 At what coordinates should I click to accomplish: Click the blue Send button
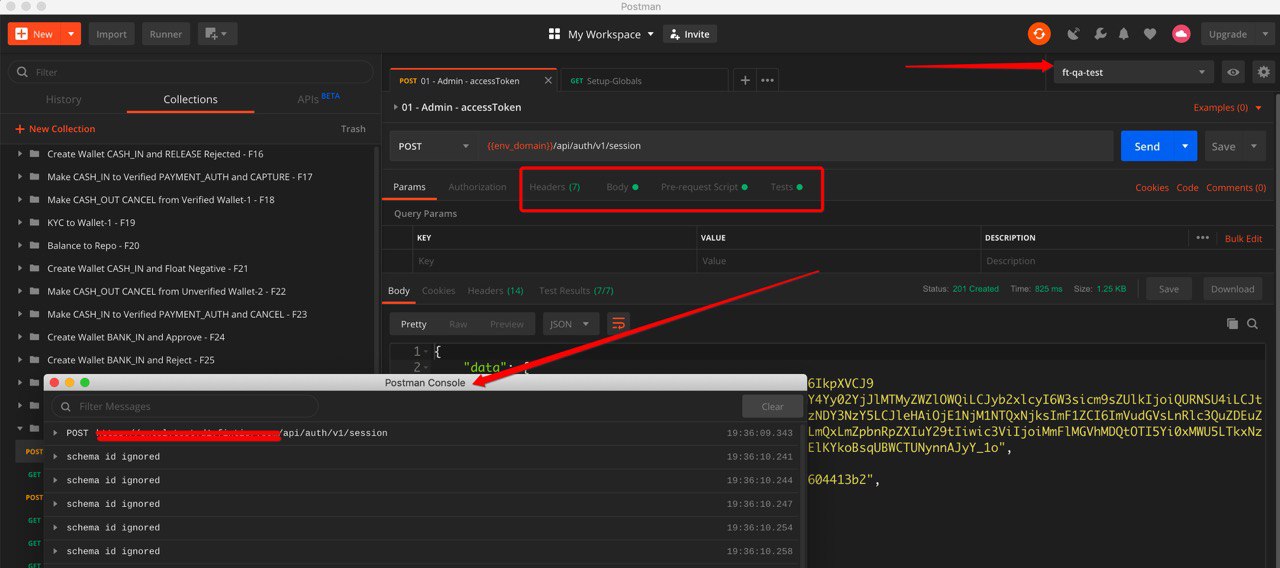pyautogui.click(x=1147, y=146)
